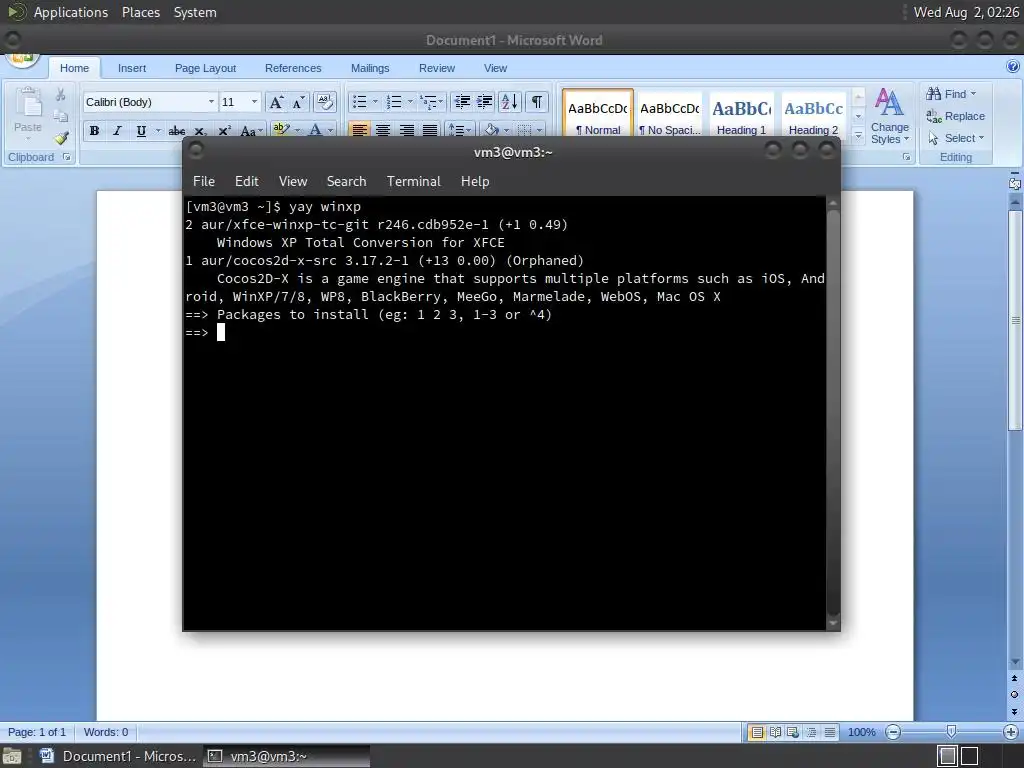Open the Change Styles dropdown

[889, 116]
